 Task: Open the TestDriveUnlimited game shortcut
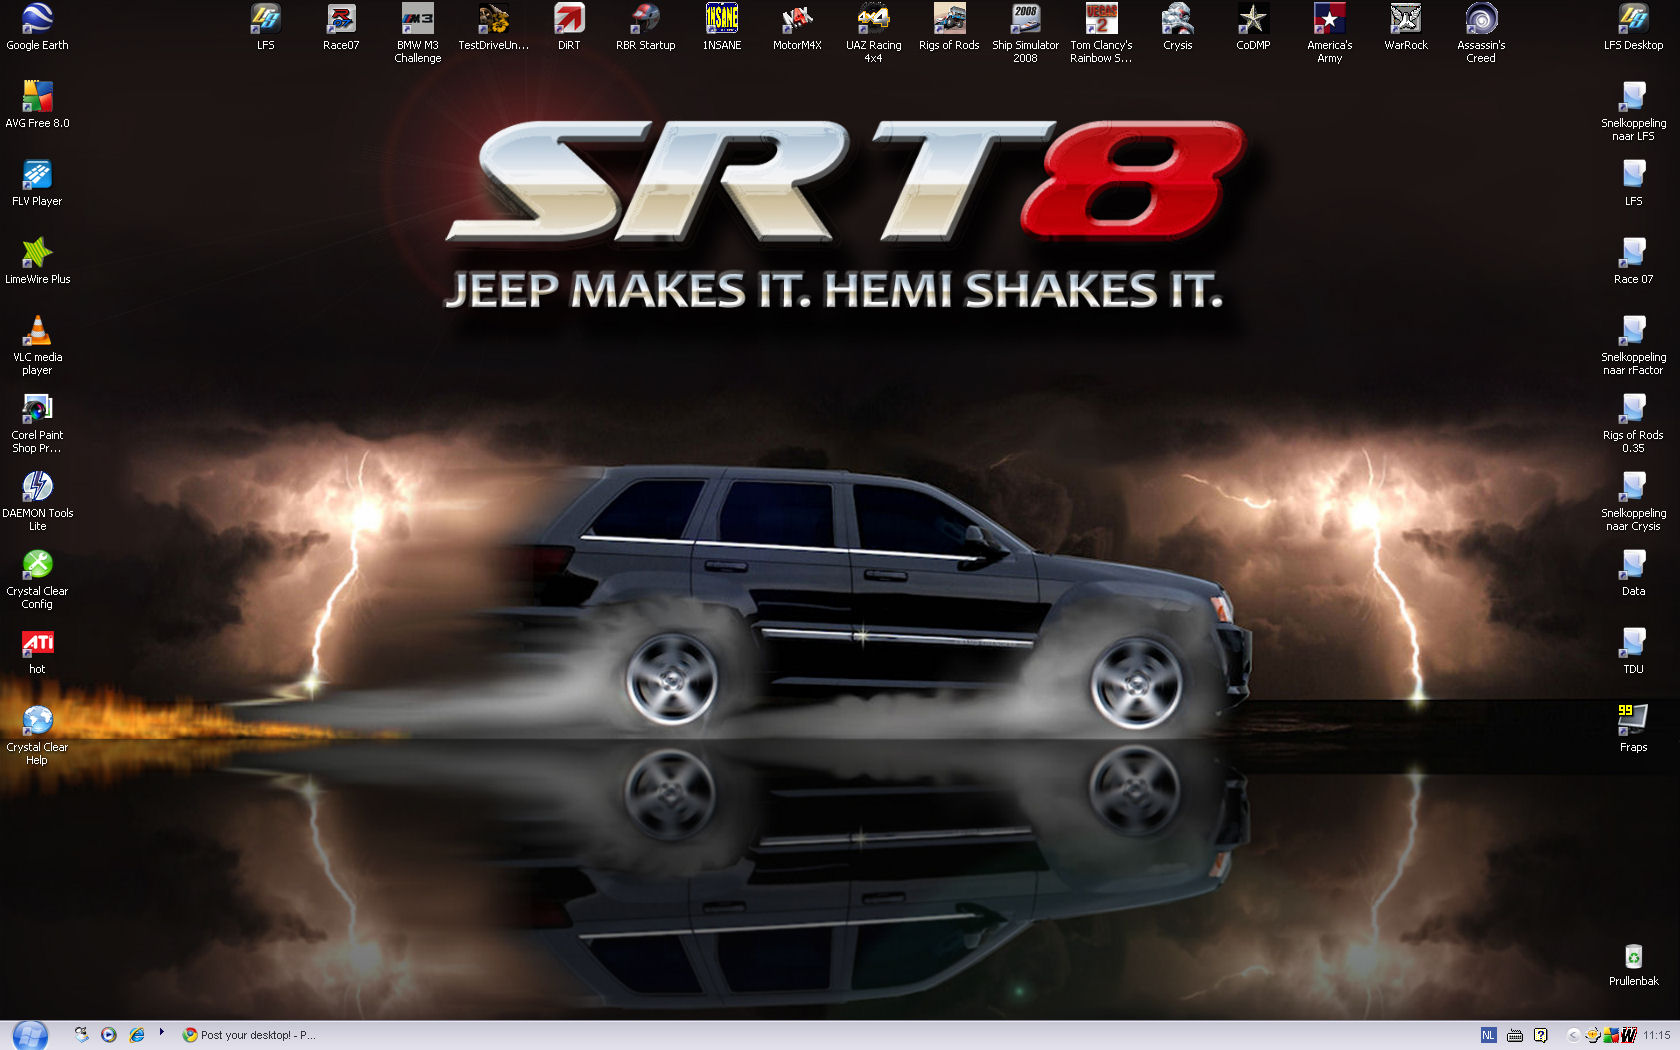pyautogui.click(x=493, y=27)
